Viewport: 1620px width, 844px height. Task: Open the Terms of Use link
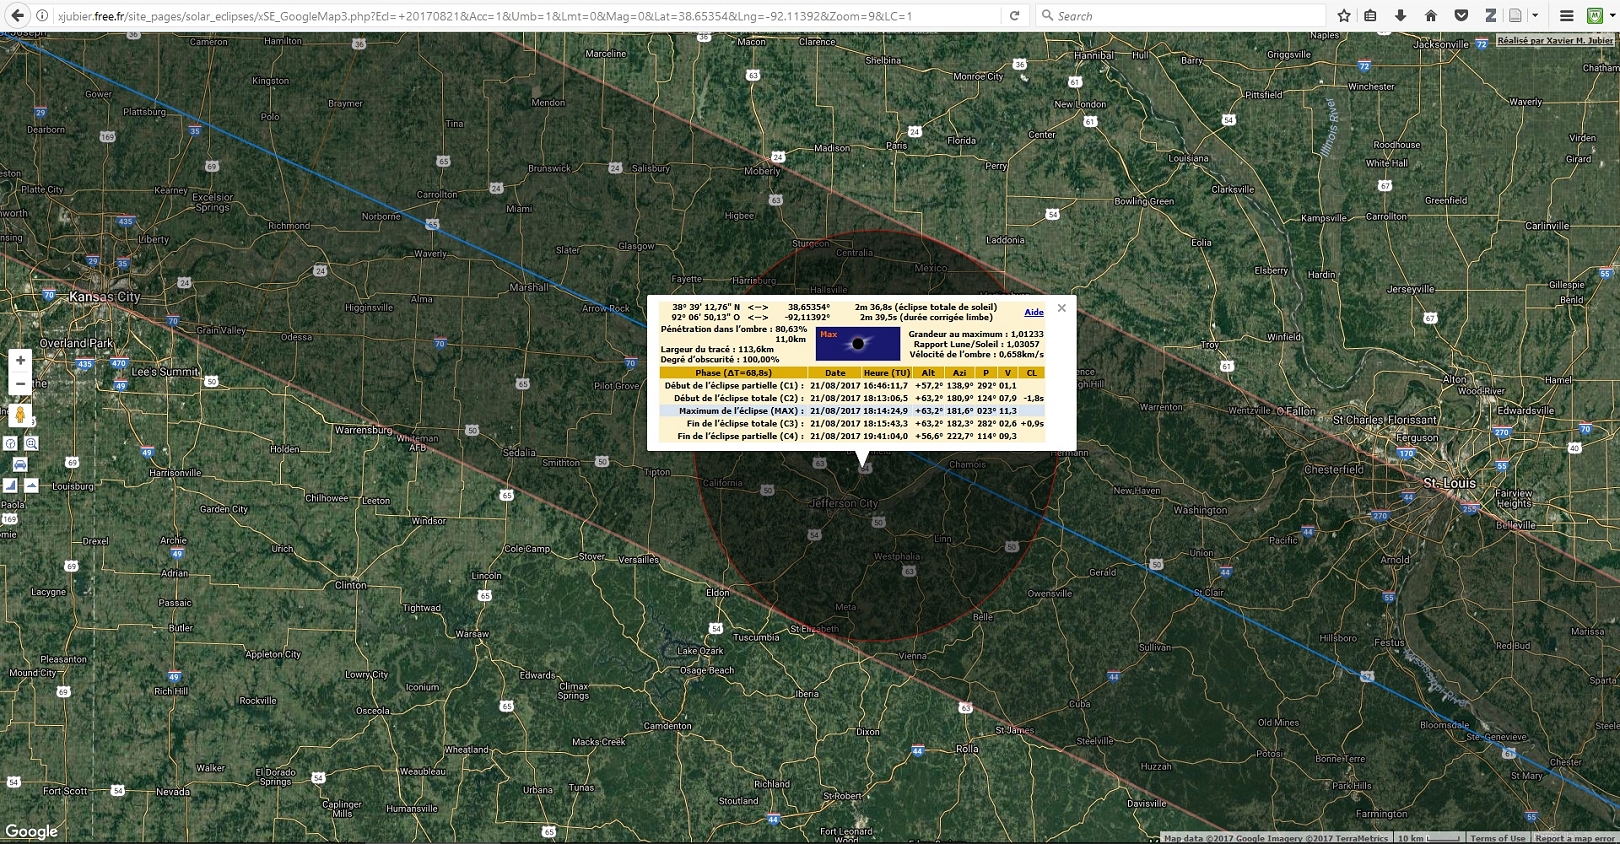point(1498,838)
